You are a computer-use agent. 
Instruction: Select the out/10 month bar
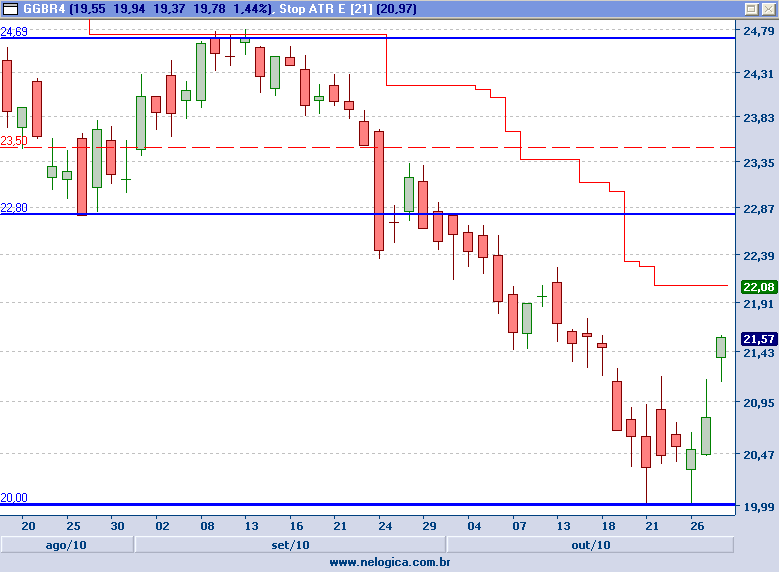590,545
